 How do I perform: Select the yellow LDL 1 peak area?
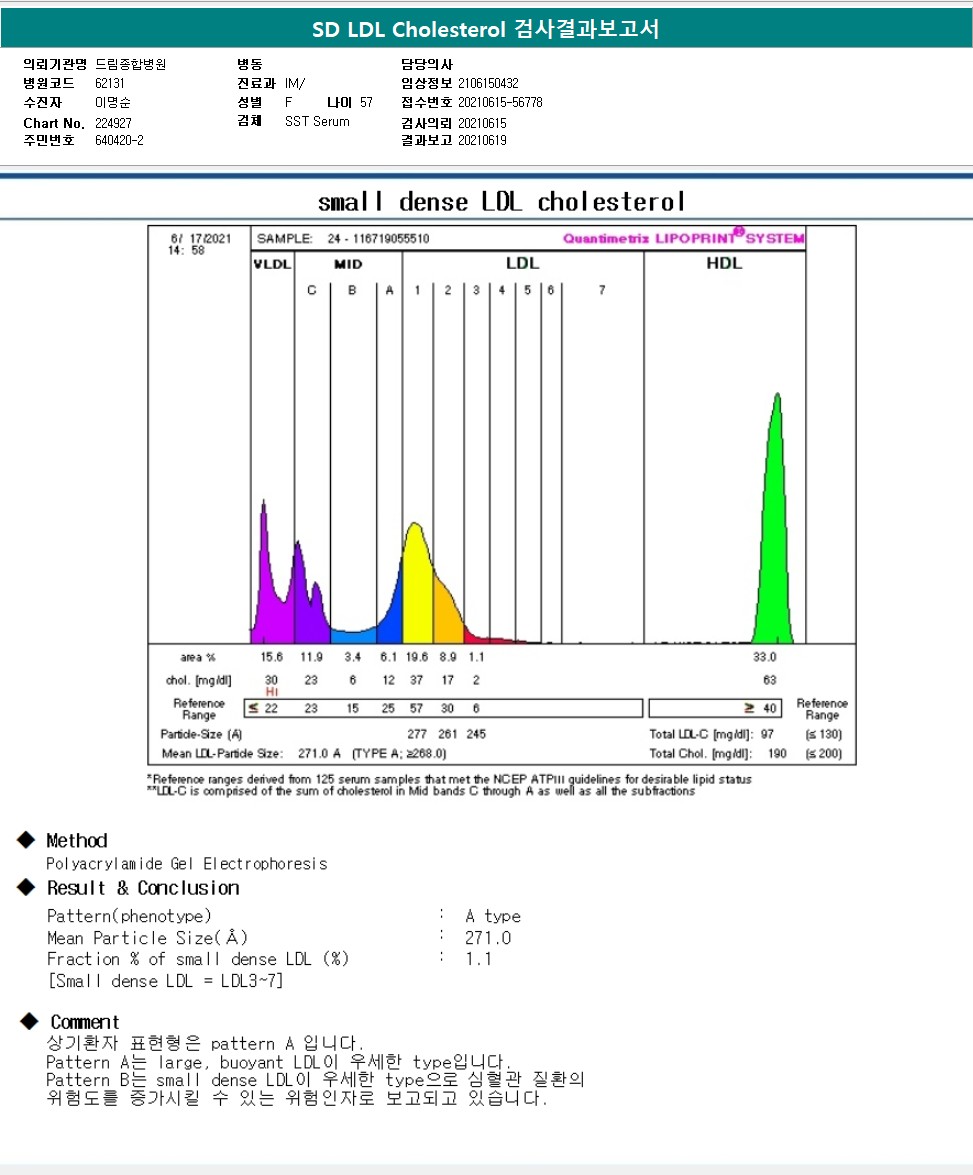[416, 590]
